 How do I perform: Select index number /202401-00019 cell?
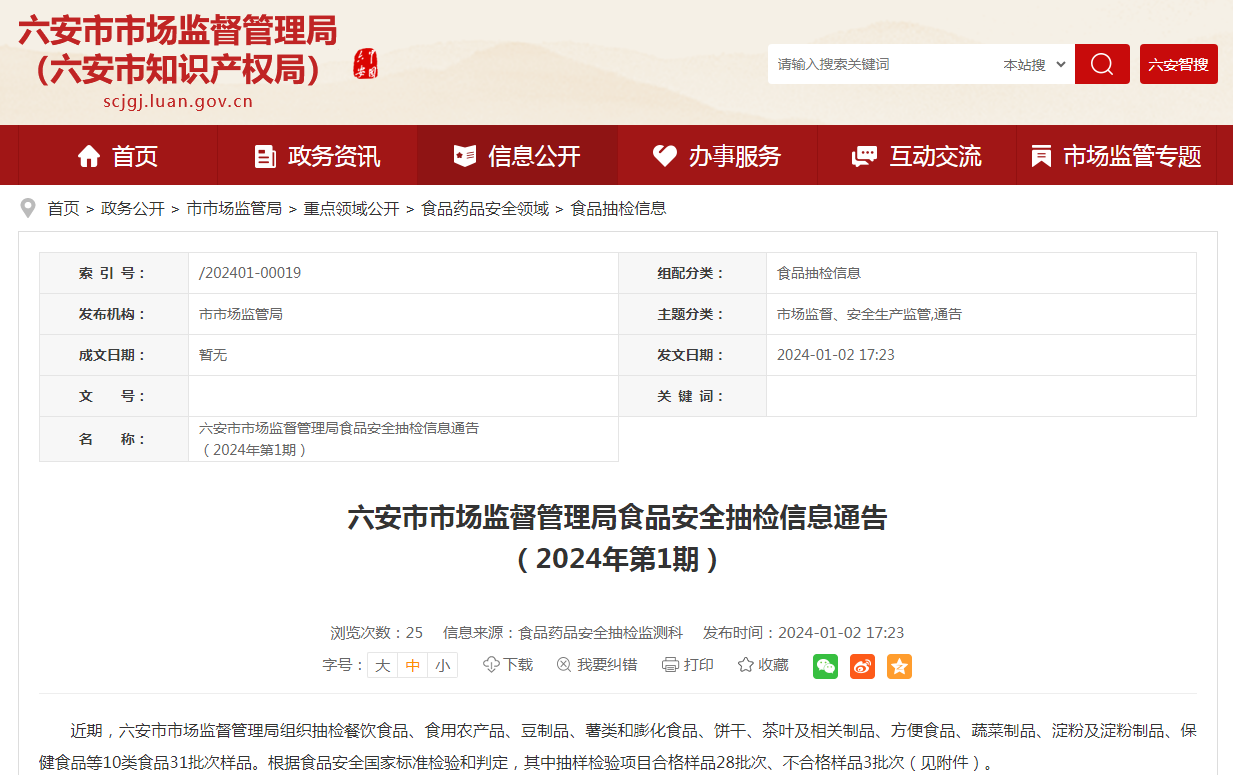click(x=403, y=273)
